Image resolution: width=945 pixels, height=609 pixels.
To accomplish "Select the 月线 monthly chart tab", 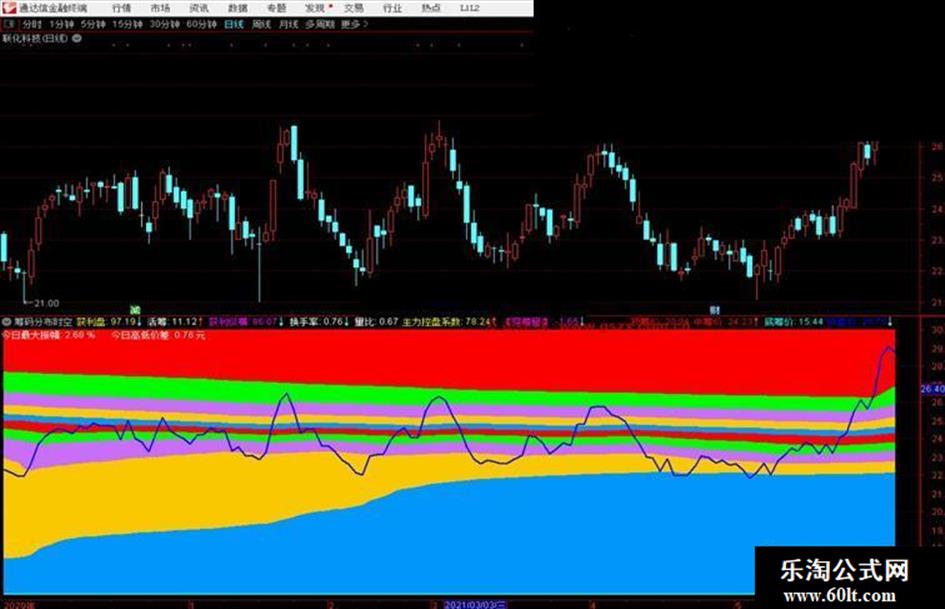I will click(289, 24).
